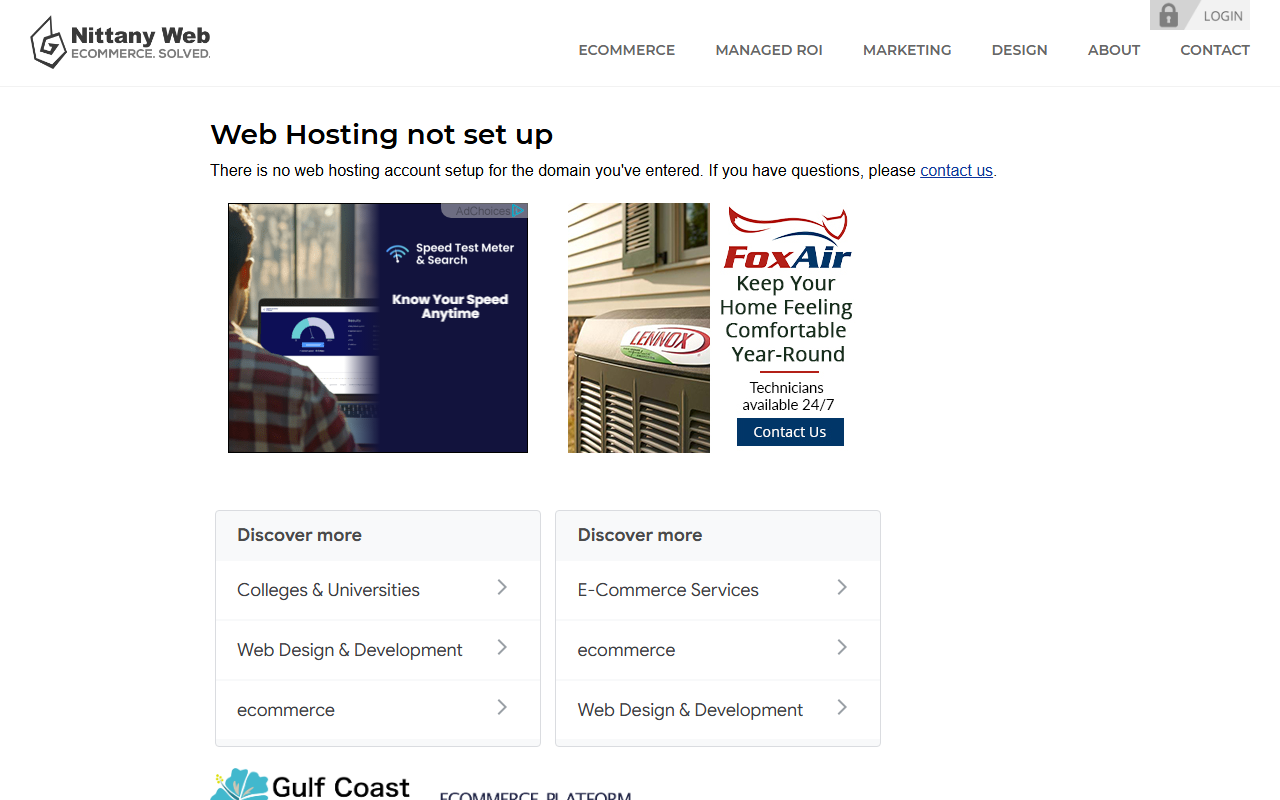This screenshot has width=1280, height=800.
Task: Go to the CONTACT page
Action: click(x=1215, y=50)
